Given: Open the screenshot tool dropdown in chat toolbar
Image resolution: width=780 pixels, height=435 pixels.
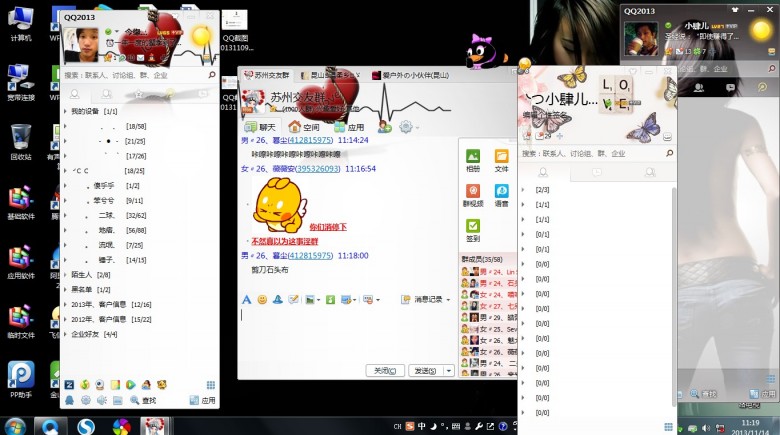Looking at the screenshot, I should click(x=355, y=300).
